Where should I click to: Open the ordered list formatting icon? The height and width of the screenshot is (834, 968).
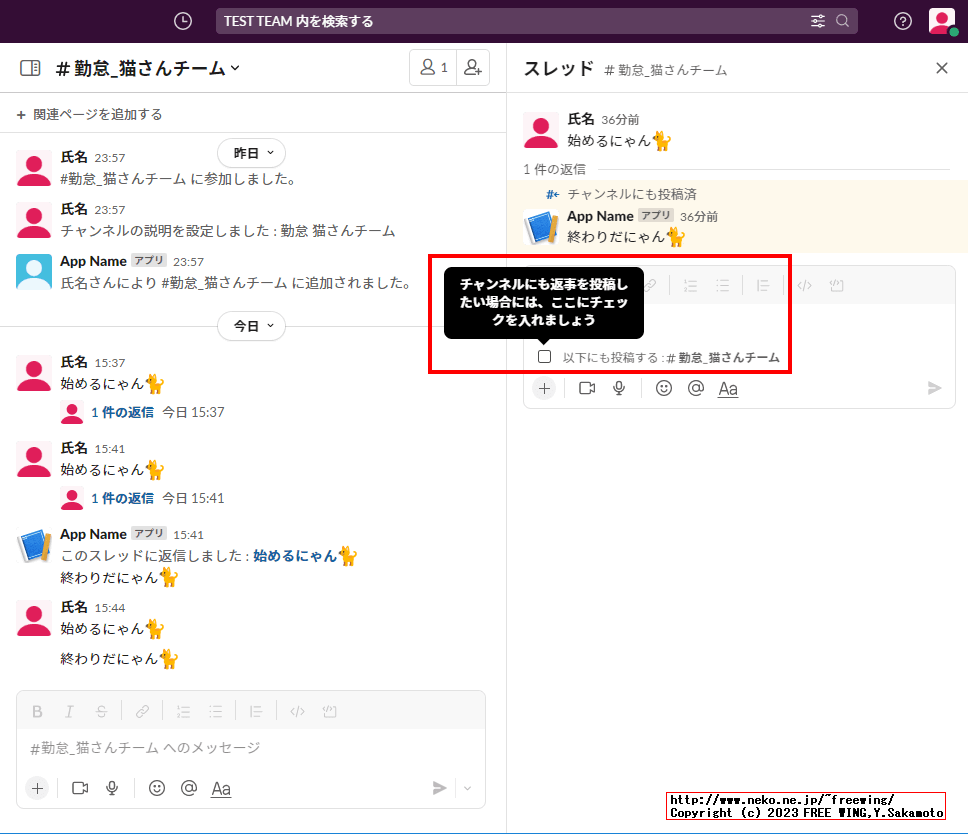click(x=183, y=711)
